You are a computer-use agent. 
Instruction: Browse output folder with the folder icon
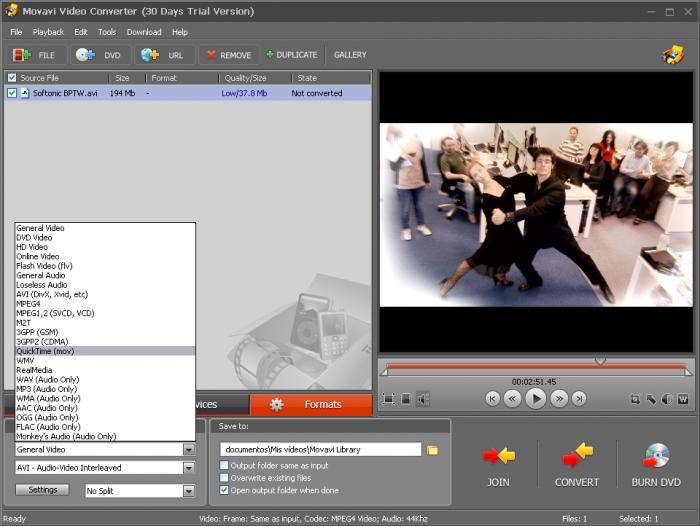[x=433, y=450]
